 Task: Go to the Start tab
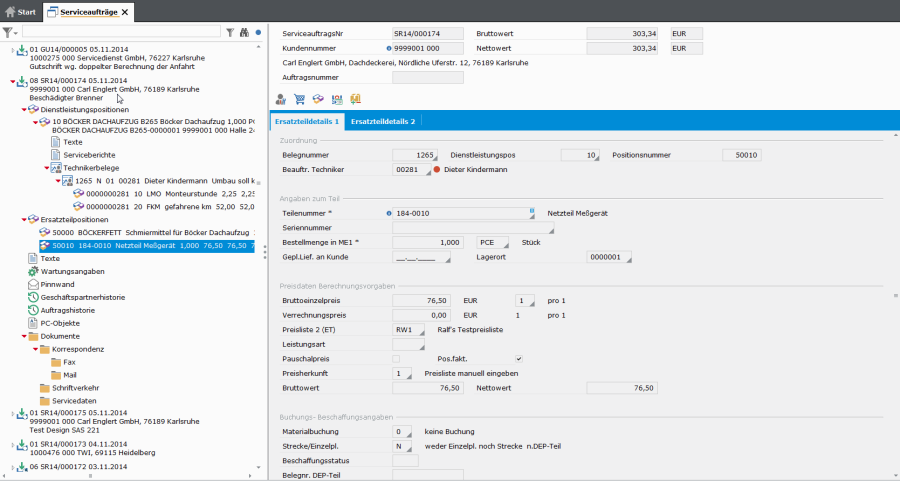tap(20, 11)
